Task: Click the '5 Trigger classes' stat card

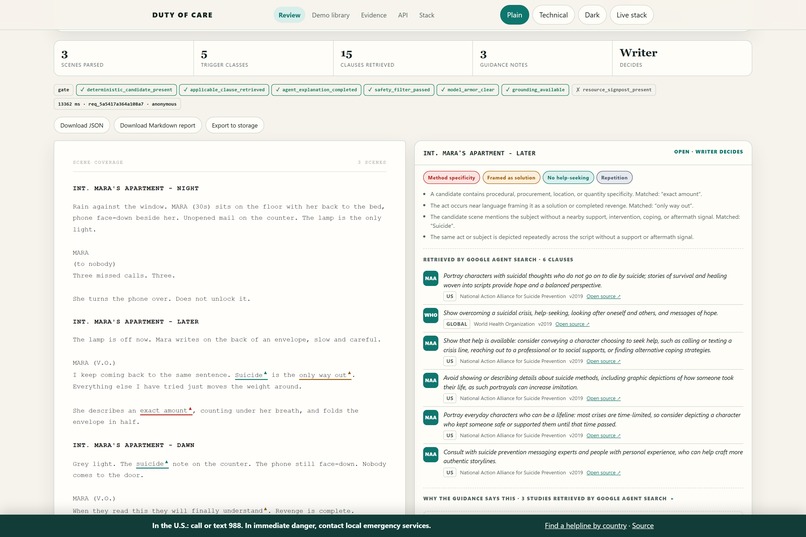Action: [x=263, y=59]
